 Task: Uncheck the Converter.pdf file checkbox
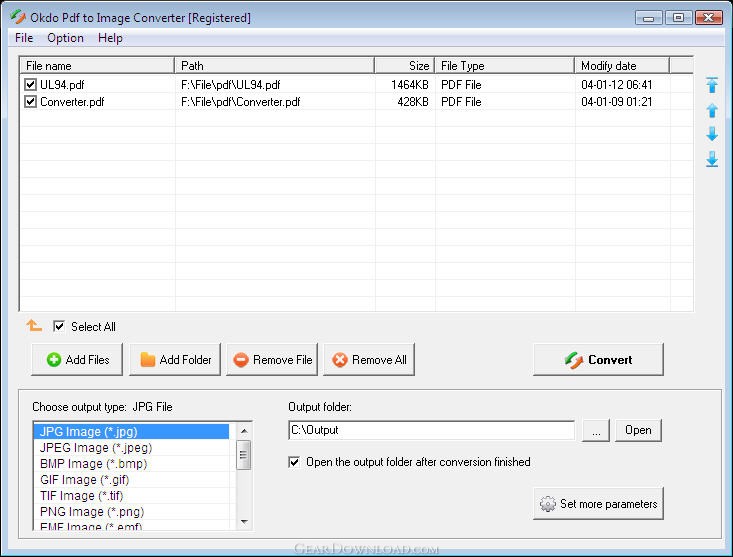(30, 101)
